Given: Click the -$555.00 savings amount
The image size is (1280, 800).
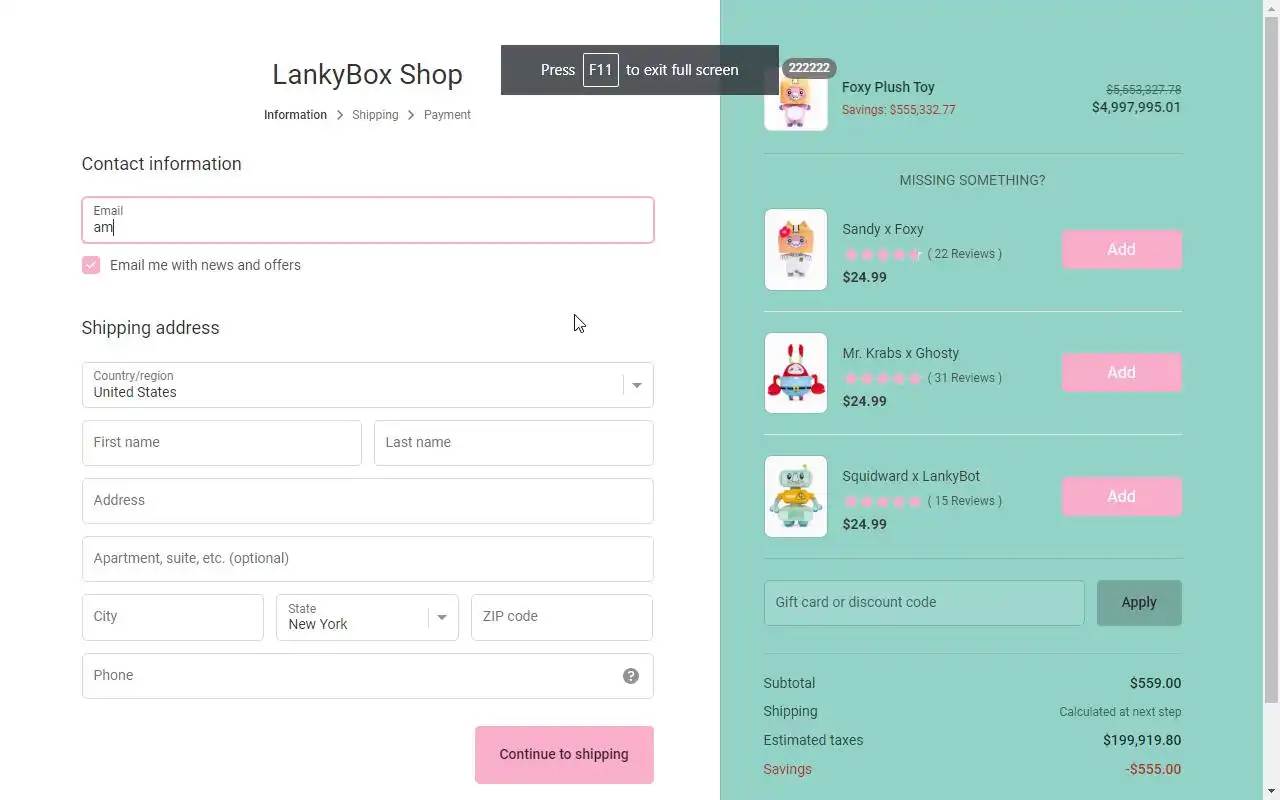Looking at the screenshot, I should click(x=1153, y=770).
